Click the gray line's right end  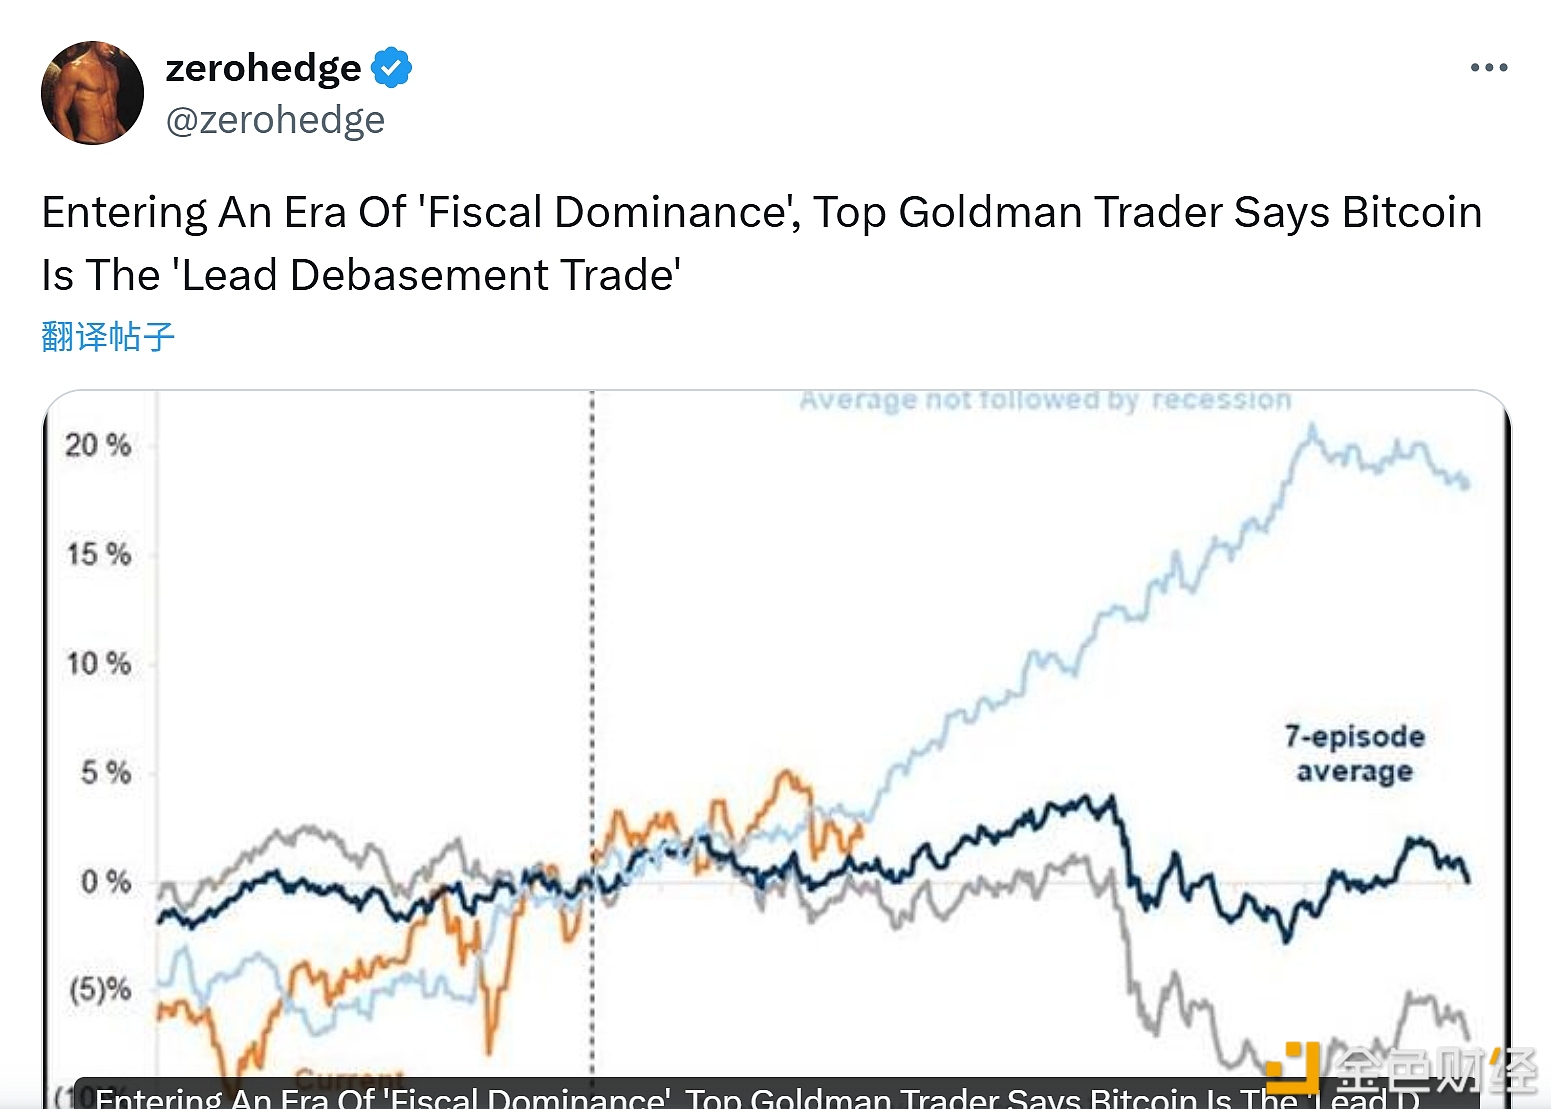1466,1035
